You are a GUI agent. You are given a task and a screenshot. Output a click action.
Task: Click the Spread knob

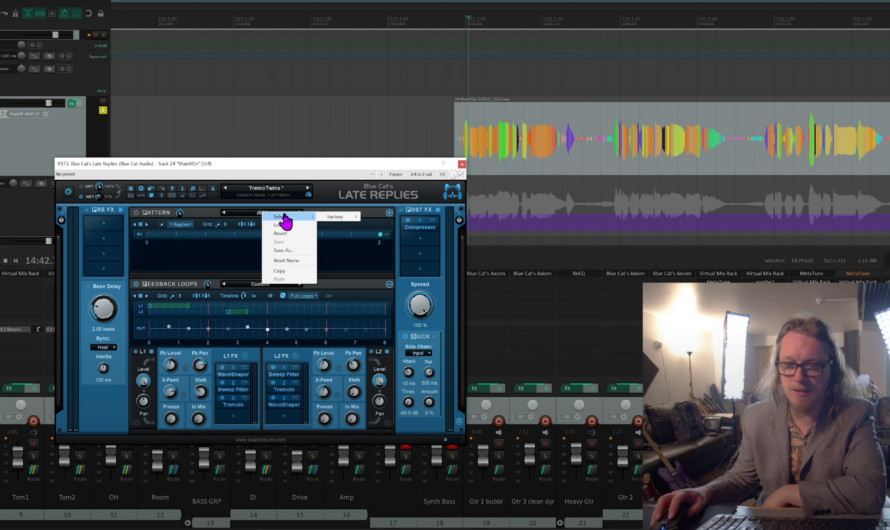coord(419,305)
